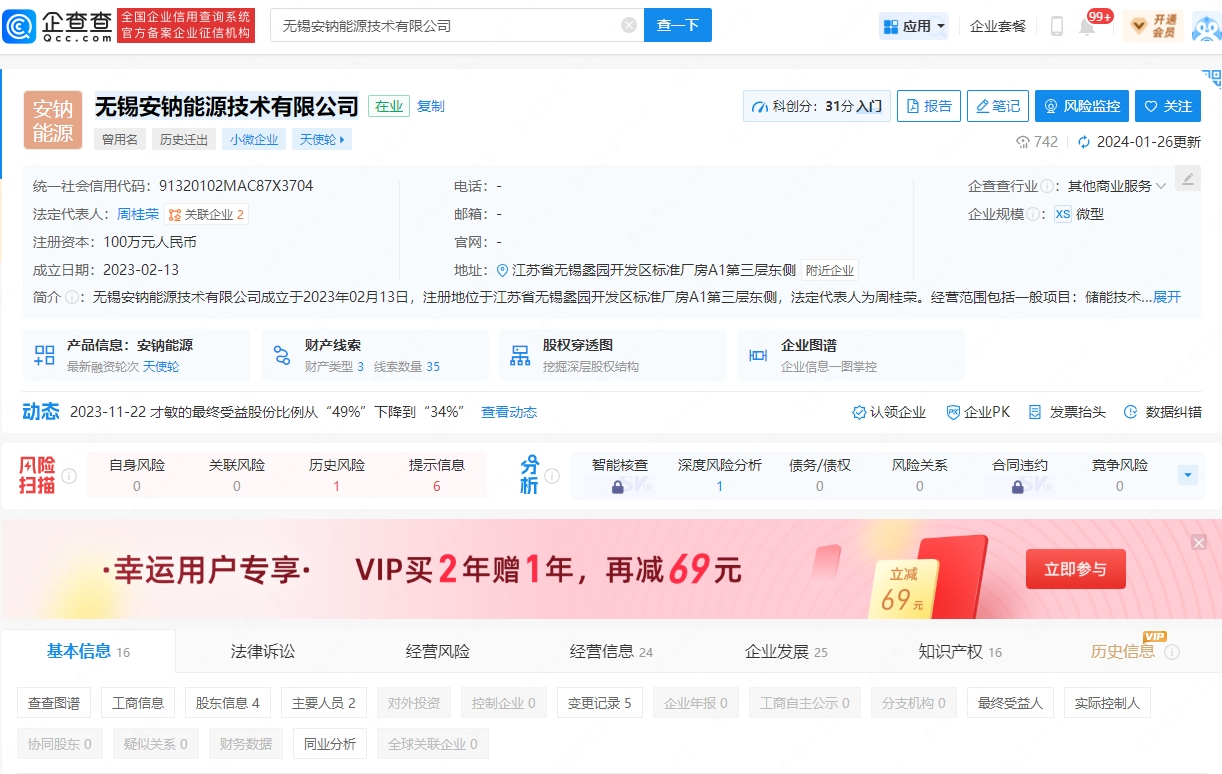The width and height of the screenshot is (1222, 774).
Task: Open the 企业图谱 company graph icon
Action: [758, 355]
